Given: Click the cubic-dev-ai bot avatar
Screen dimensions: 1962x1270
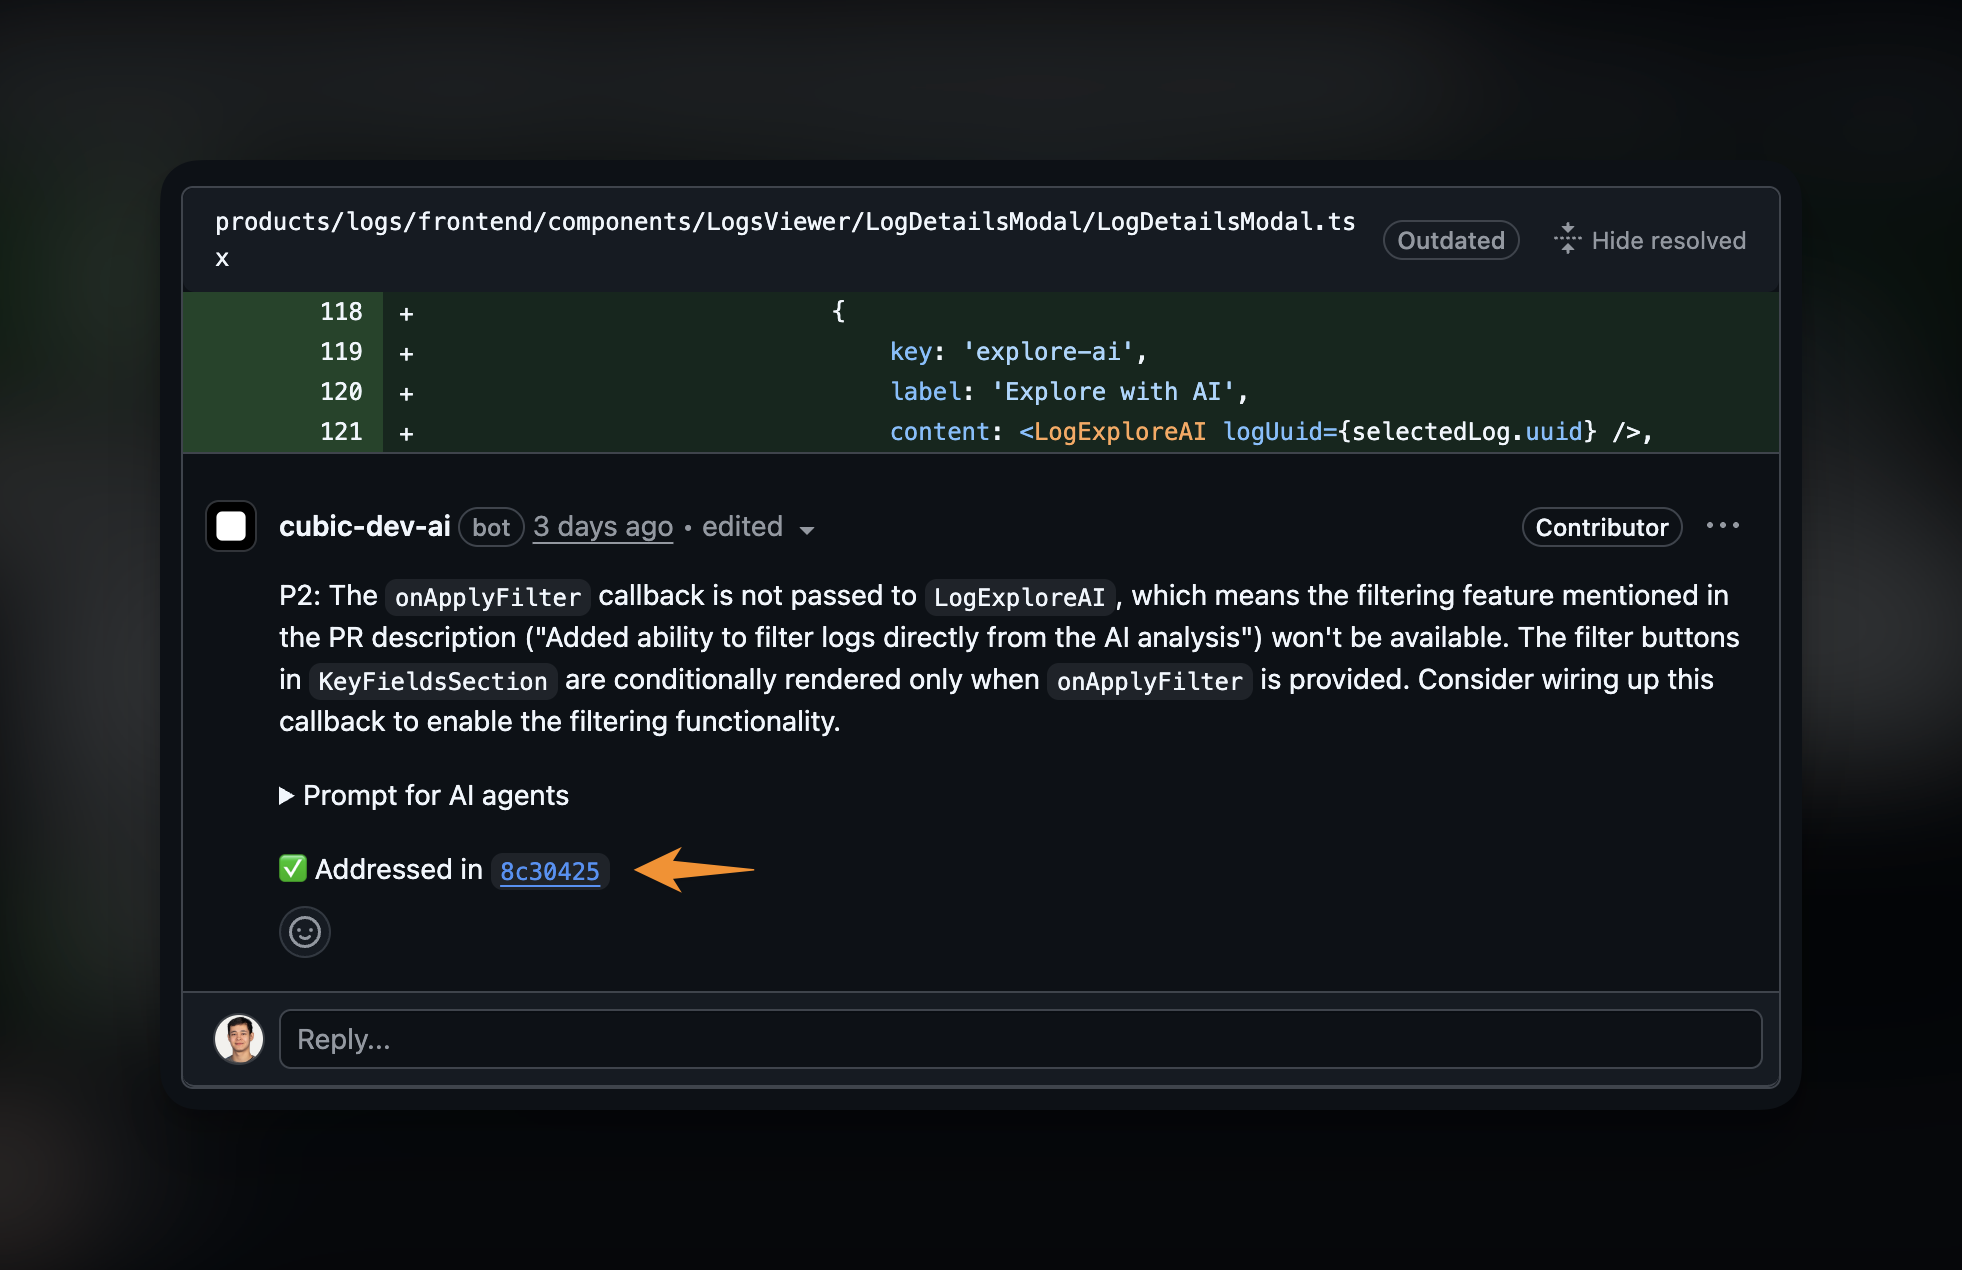Looking at the screenshot, I should (x=230, y=526).
